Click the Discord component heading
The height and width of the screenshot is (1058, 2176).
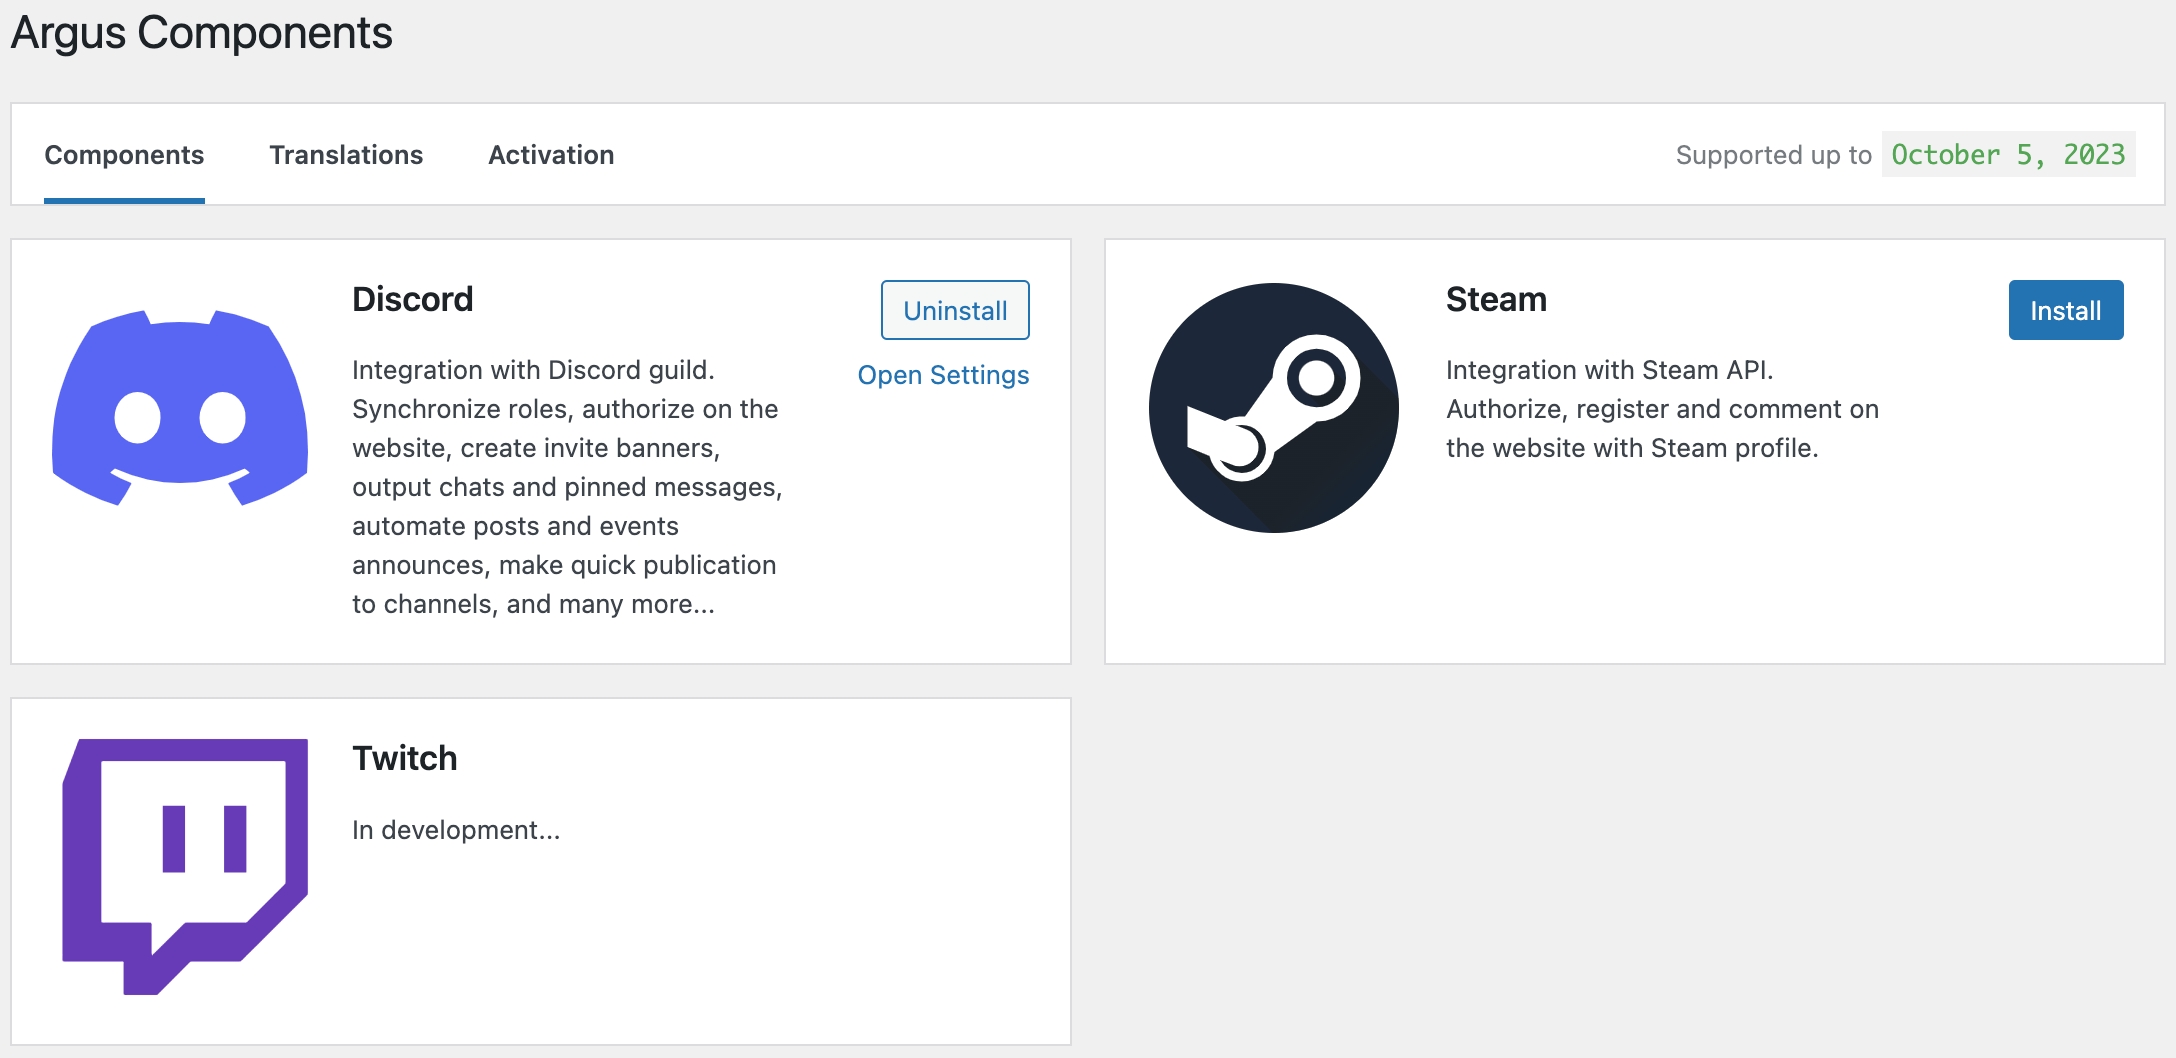click(x=412, y=299)
